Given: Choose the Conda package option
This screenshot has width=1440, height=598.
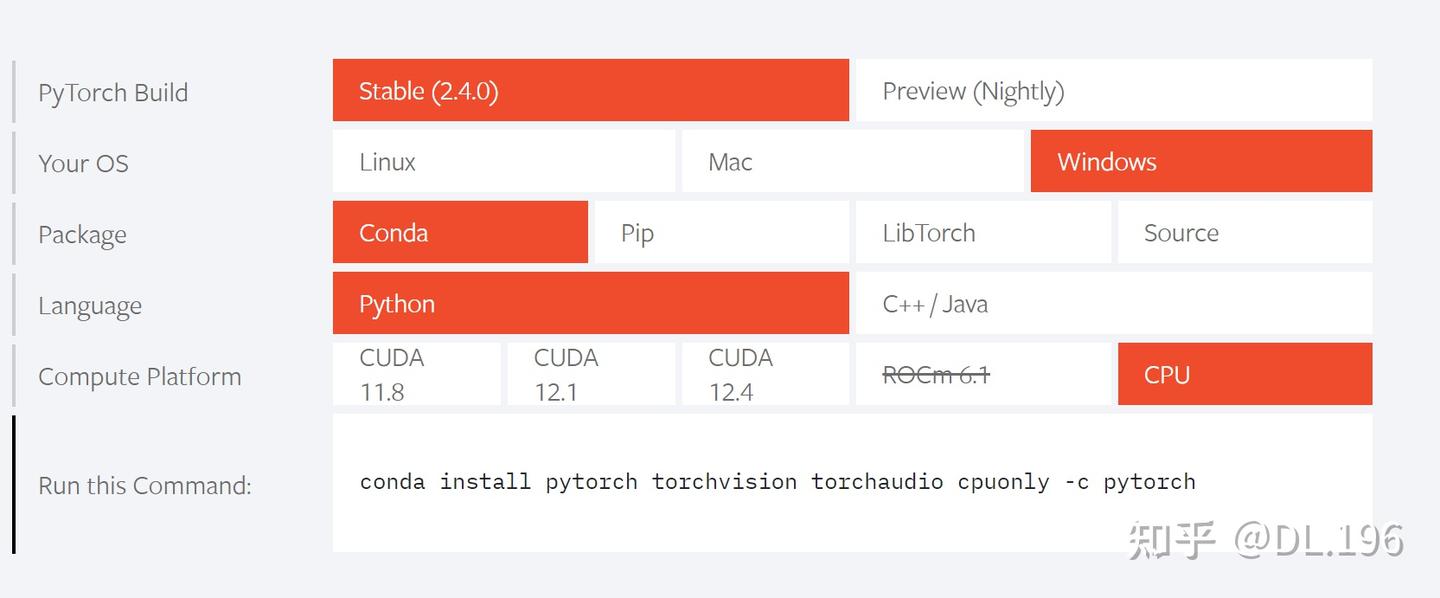Looking at the screenshot, I should point(460,233).
